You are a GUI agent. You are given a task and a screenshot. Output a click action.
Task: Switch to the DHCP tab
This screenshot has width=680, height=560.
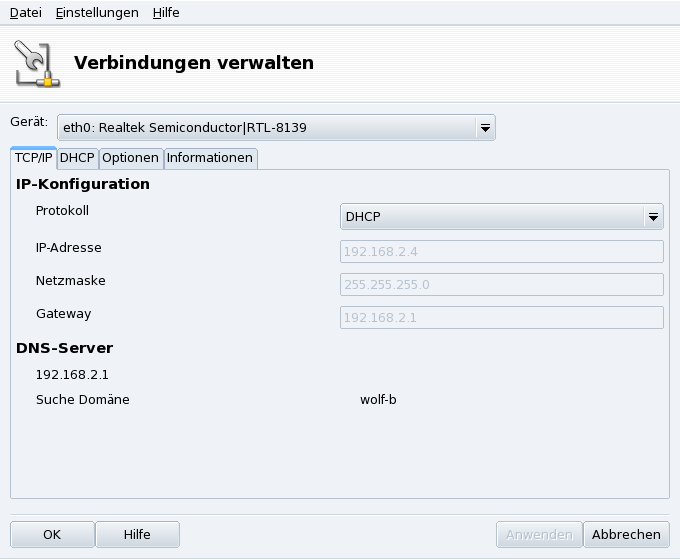[77, 158]
